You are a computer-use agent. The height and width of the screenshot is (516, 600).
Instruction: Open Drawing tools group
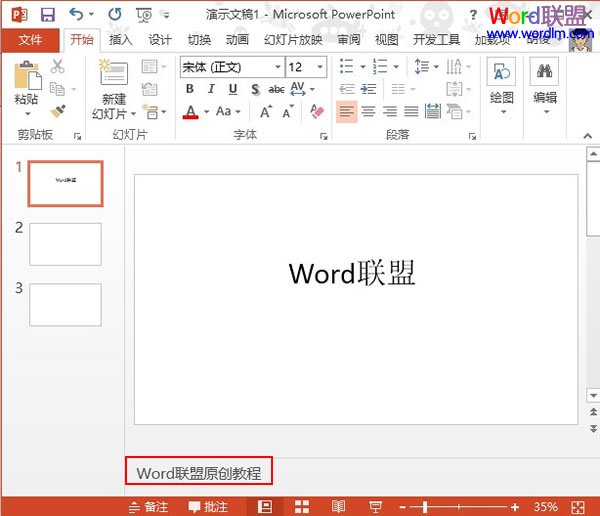(x=502, y=86)
